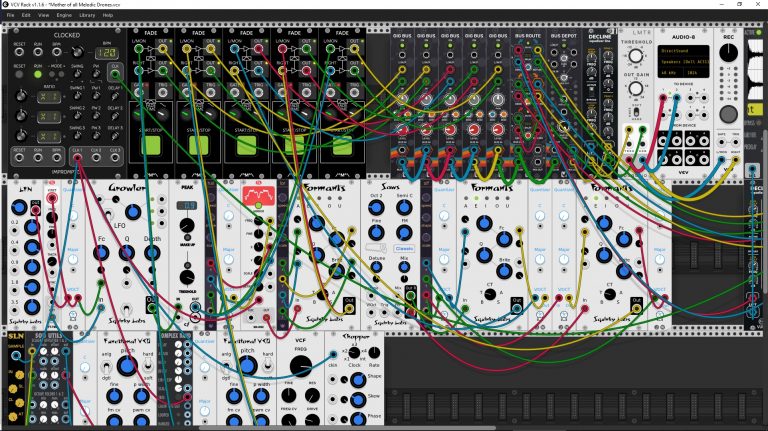Click the Fc knob on Growler
This screenshot has height=431, width=768.
pyautogui.click(x=101, y=253)
